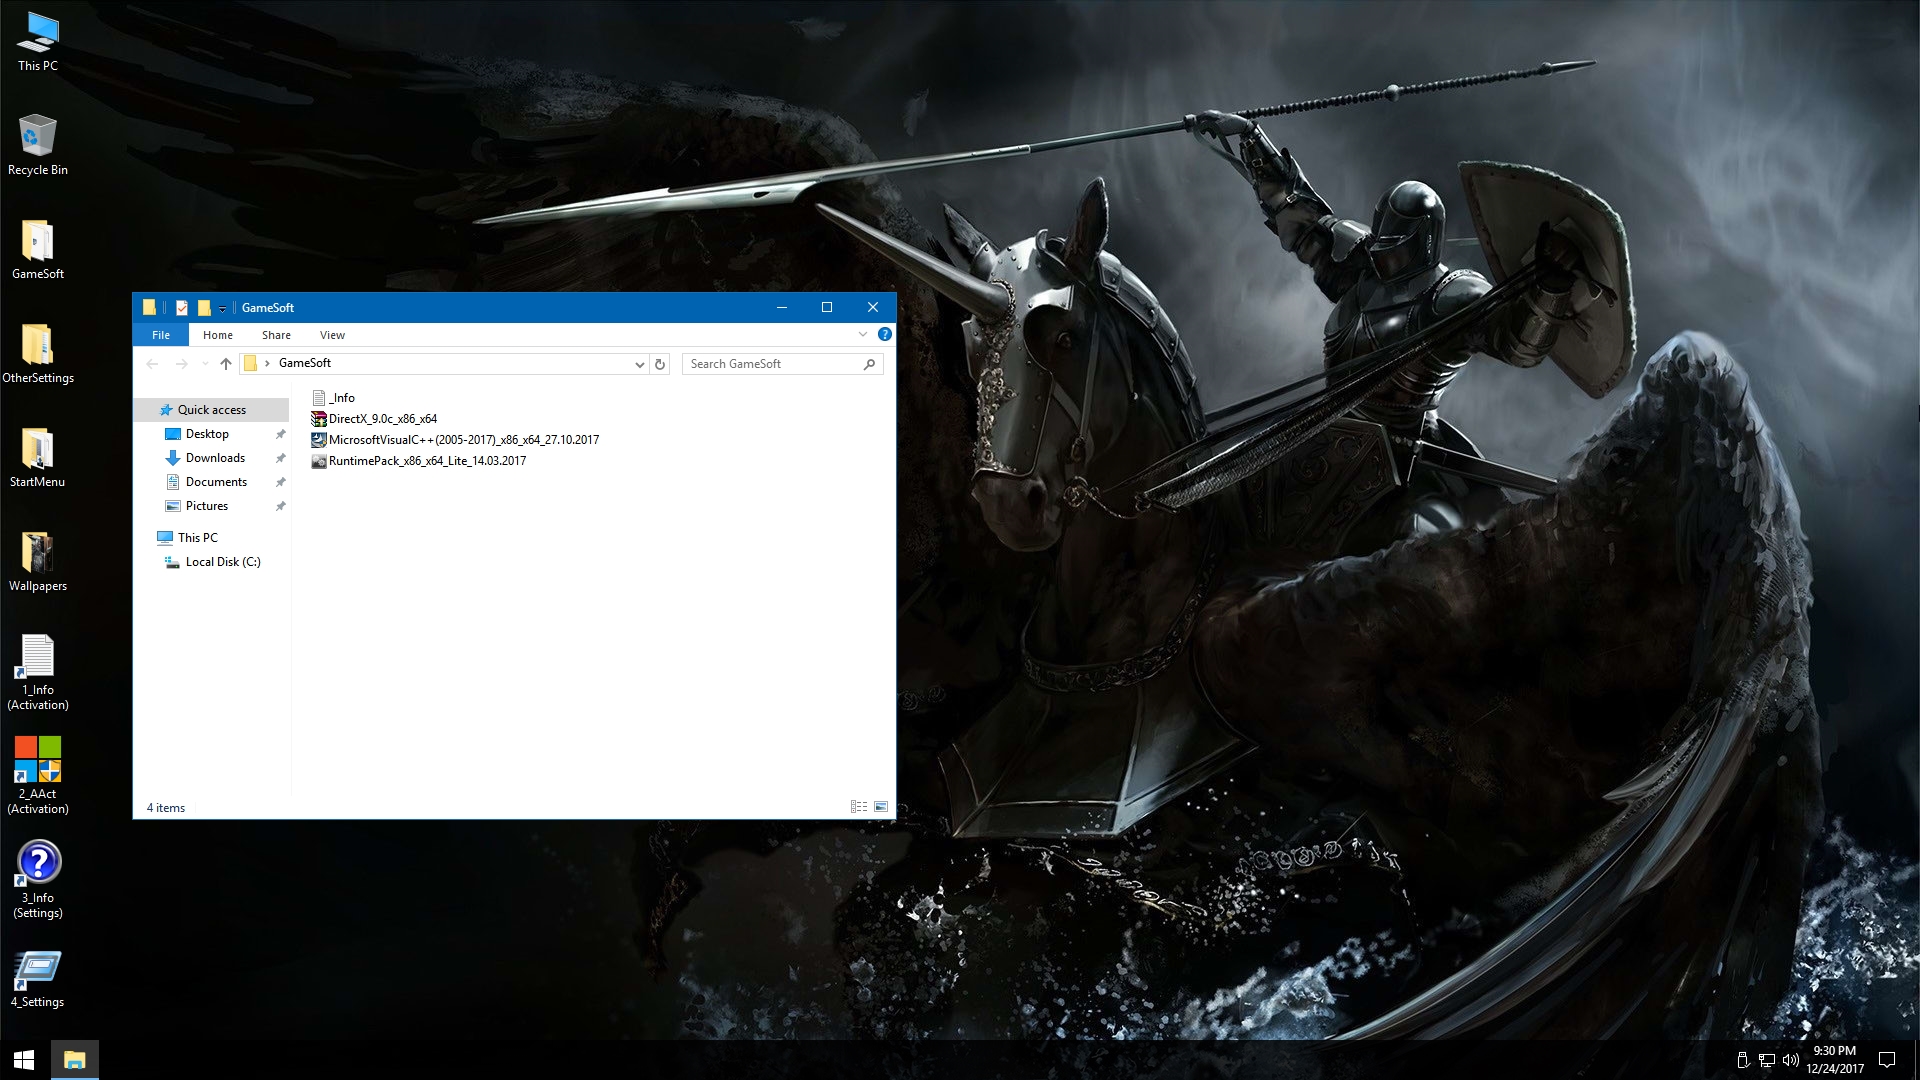The image size is (1920, 1080).
Task: Select the _Info file
Action: click(x=333, y=398)
